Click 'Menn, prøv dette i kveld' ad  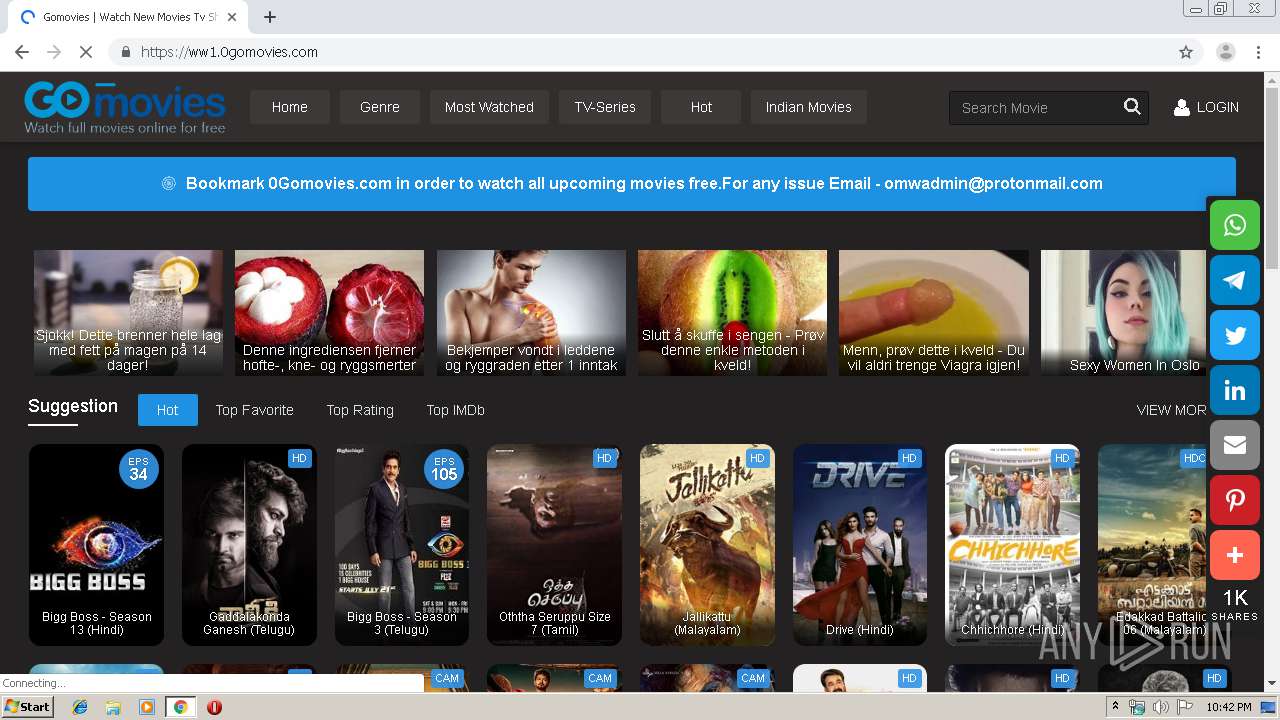934,313
